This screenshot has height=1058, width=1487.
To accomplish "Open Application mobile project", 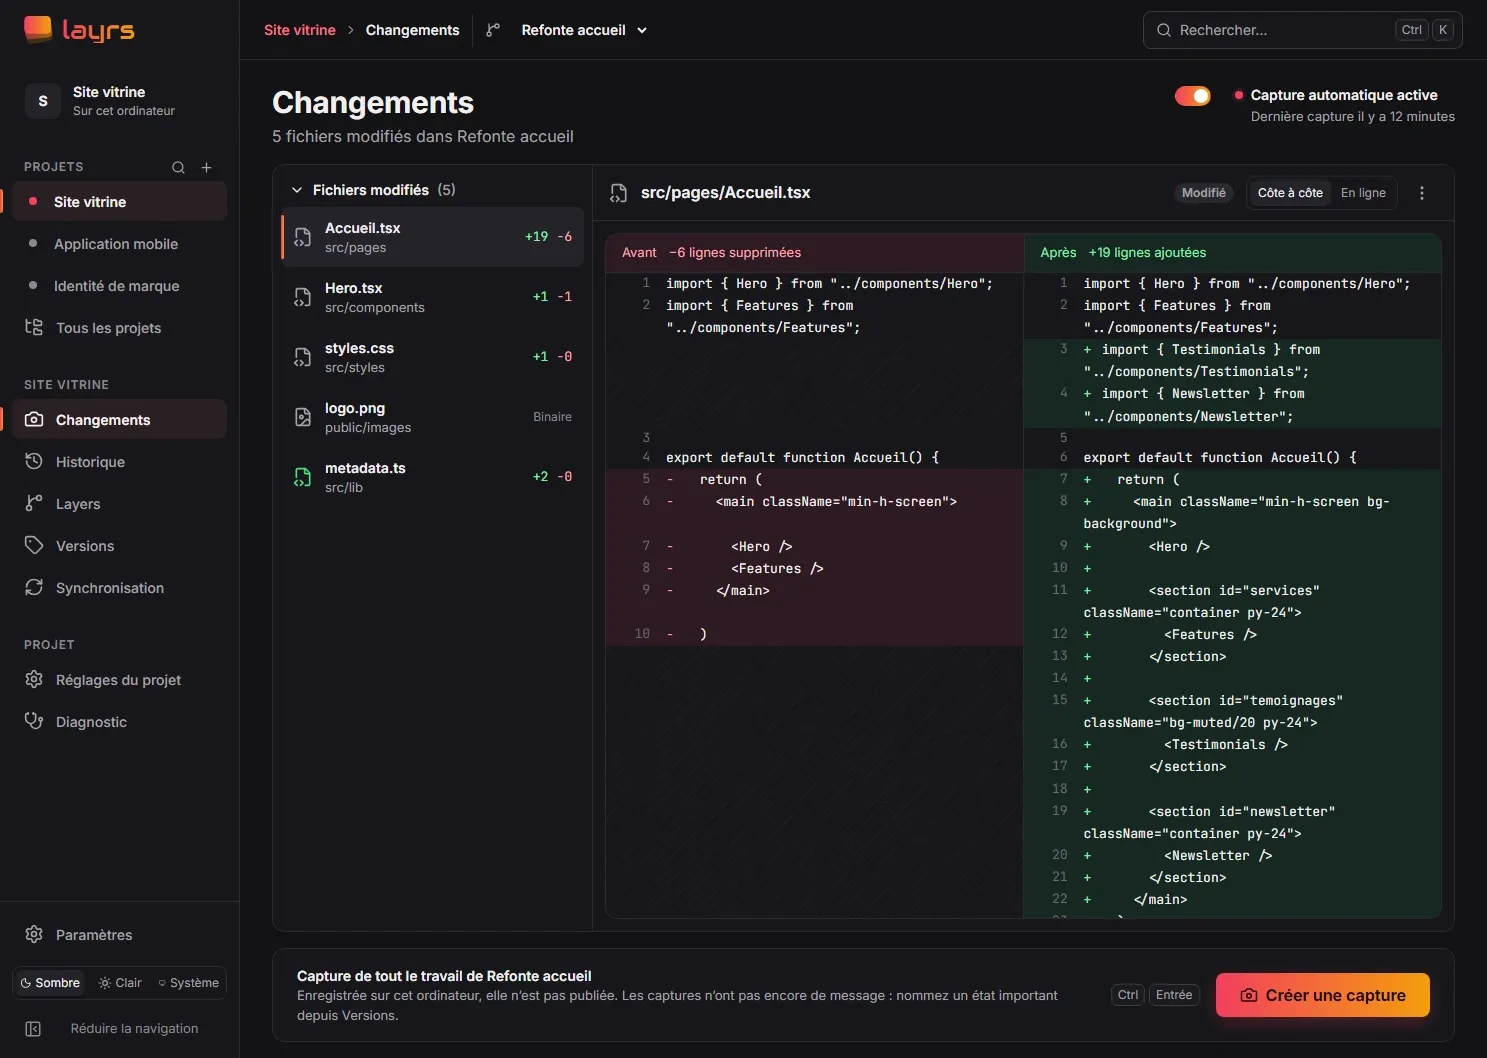I will pyautogui.click(x=120, y=244).
